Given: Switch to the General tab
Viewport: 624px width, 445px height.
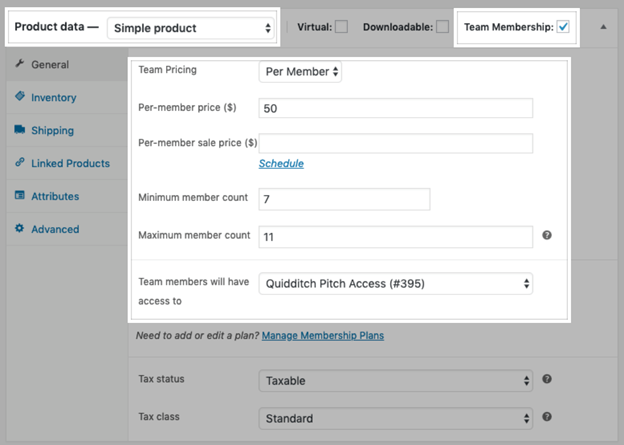Looking at the screenshot, I should point(67,64).
